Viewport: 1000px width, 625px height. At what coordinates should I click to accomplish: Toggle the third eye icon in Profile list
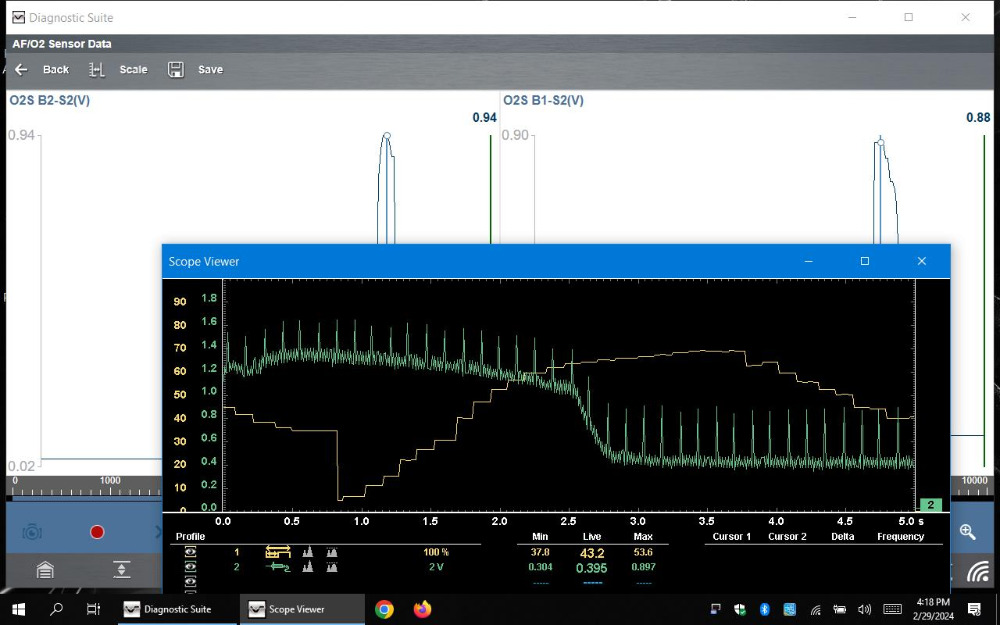coord(189,581)
